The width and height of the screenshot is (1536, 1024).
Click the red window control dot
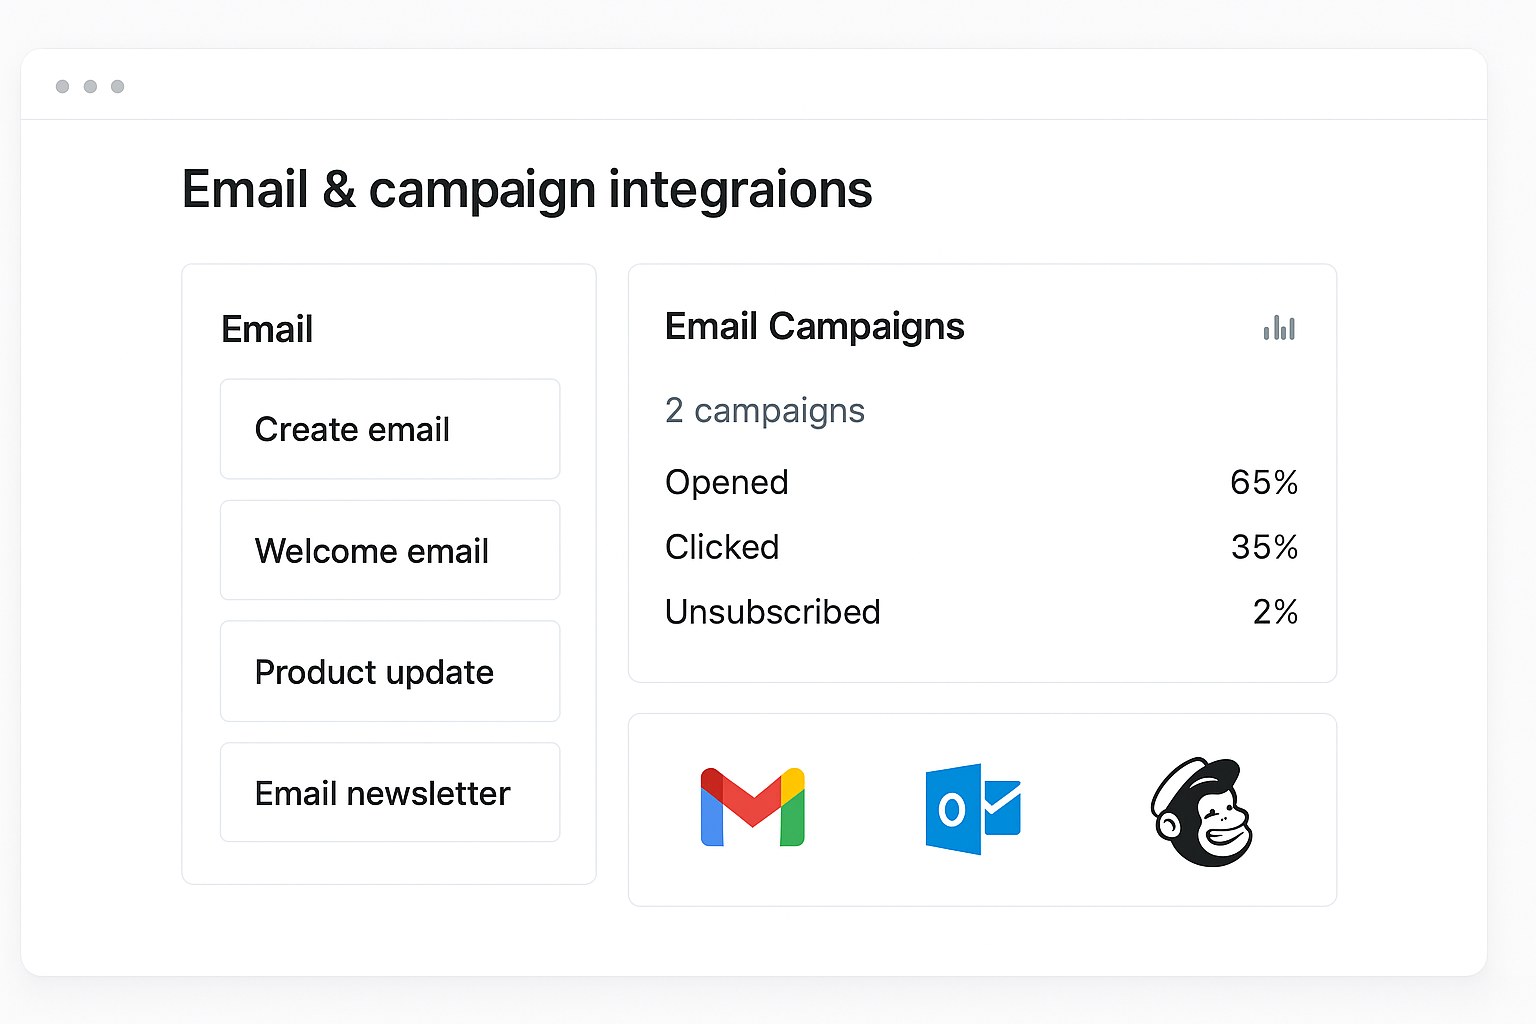[62, 86]
